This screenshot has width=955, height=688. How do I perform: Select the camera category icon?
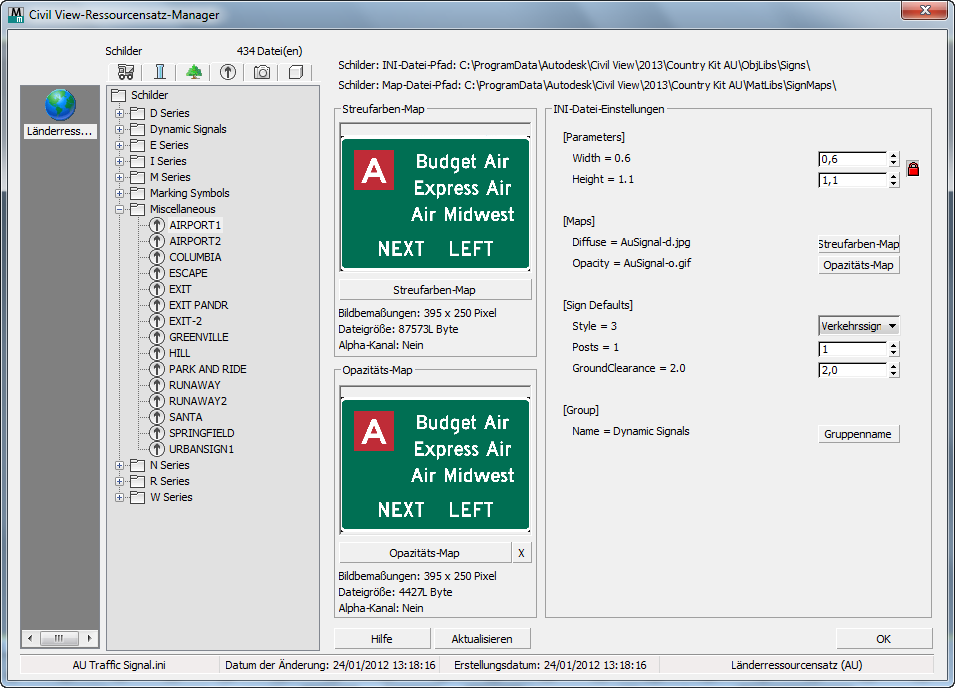tap(262, 72)
